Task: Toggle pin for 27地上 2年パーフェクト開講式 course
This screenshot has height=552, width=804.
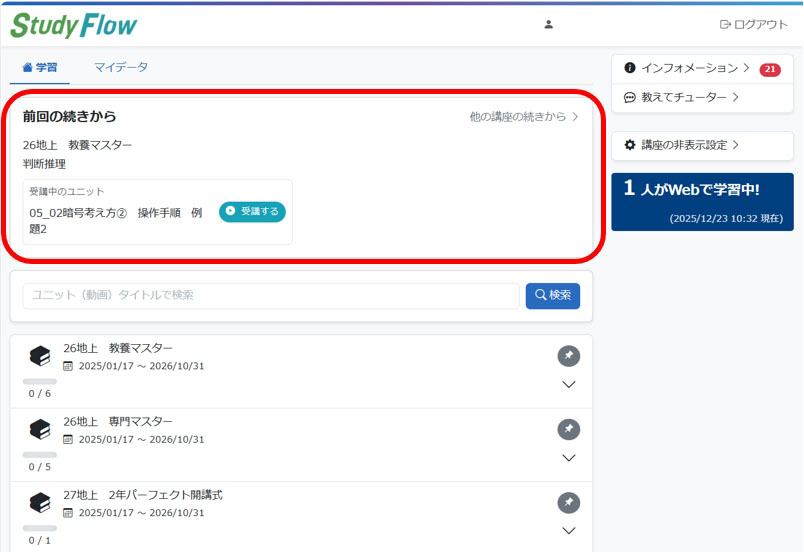Action: pos(568,502)
